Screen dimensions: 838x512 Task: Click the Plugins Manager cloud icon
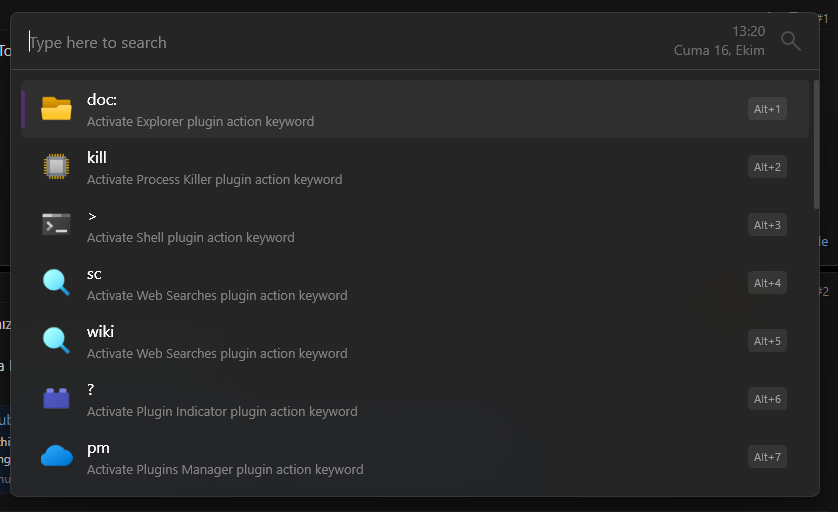click(x=57, y=456)
